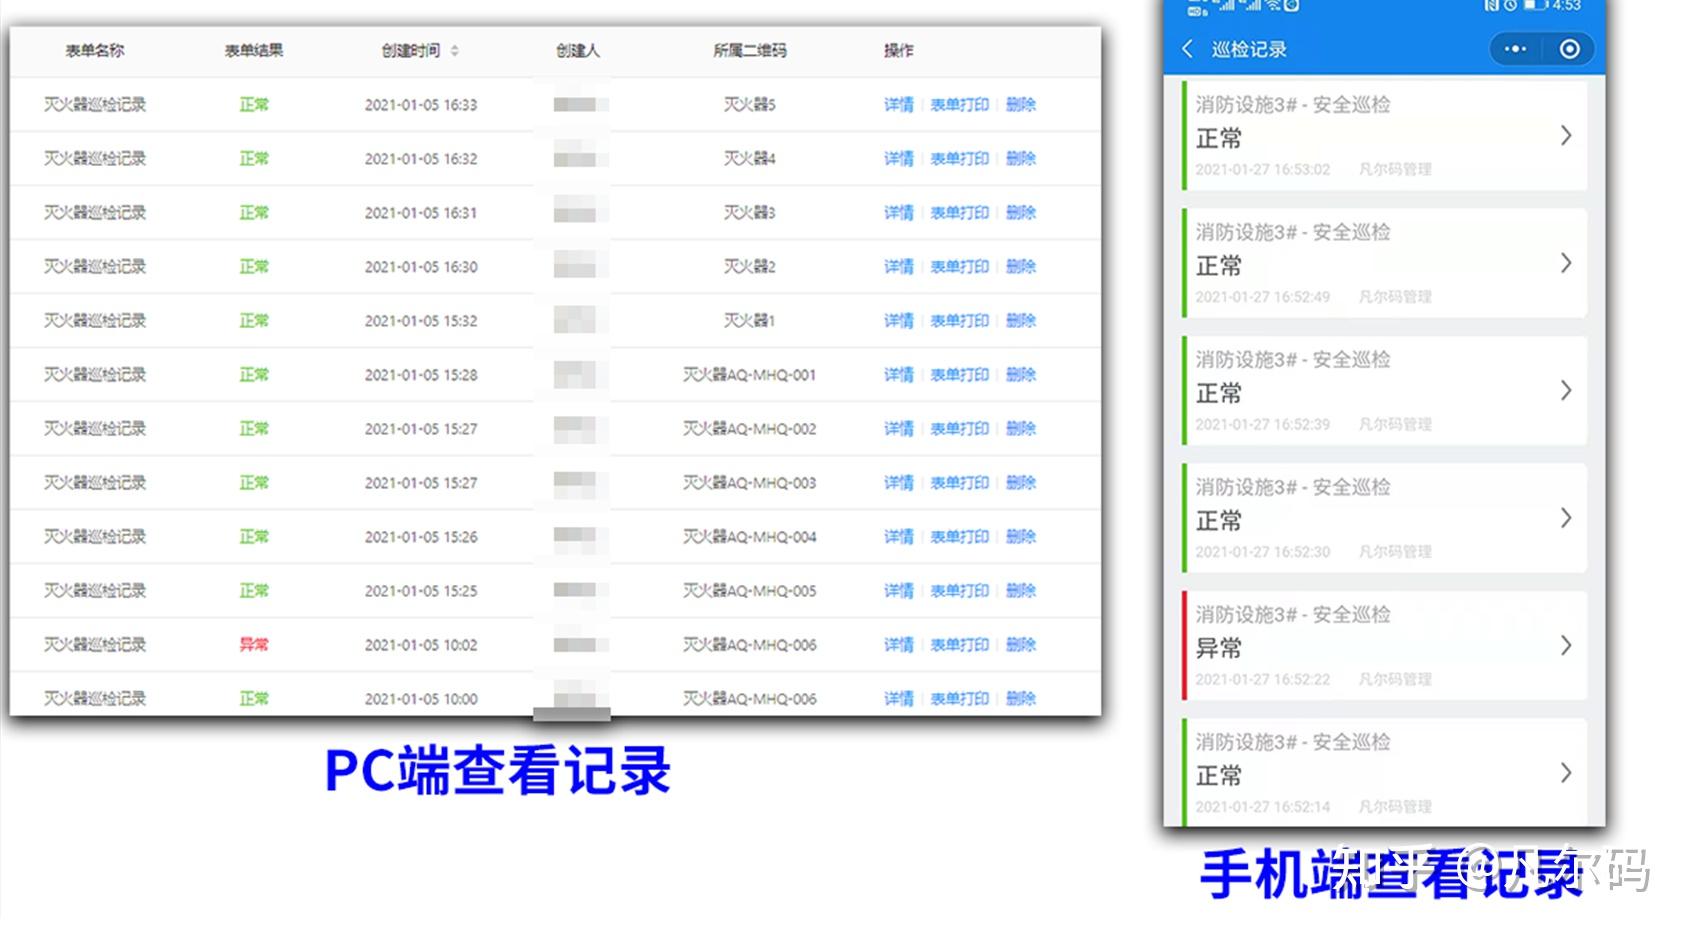Open 详情 for the 灭火器5 record
The image size is (1694, 938).
click(898, 104)
